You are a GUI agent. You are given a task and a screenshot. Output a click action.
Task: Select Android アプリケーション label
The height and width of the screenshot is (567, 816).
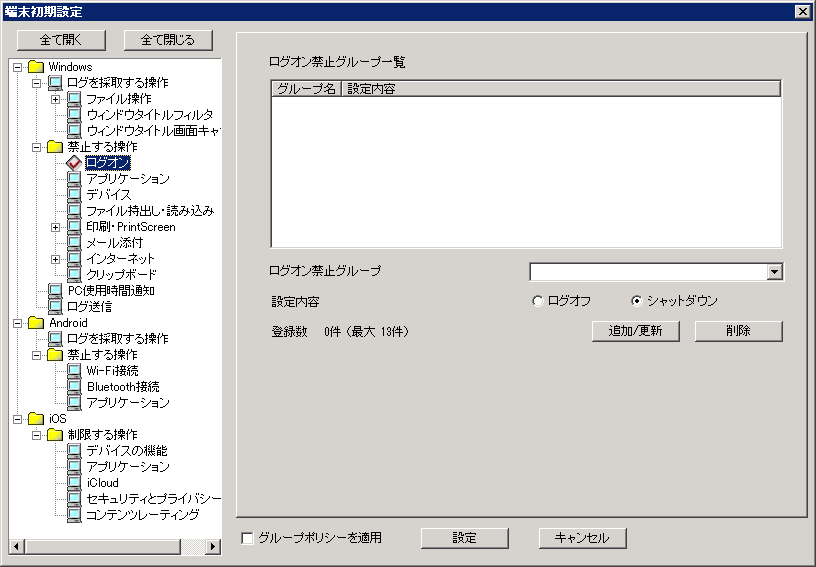(128, 403)
